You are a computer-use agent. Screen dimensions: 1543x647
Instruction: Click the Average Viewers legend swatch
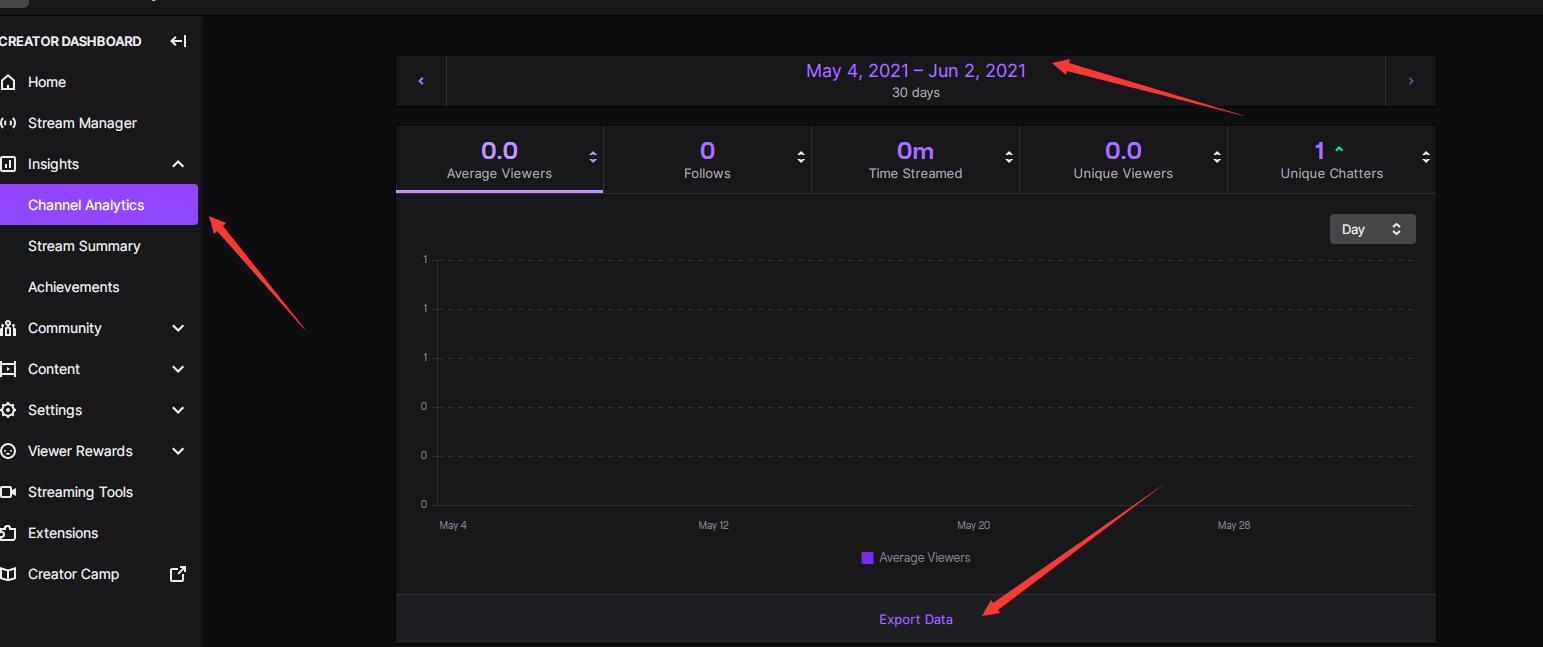pos(867,558)
